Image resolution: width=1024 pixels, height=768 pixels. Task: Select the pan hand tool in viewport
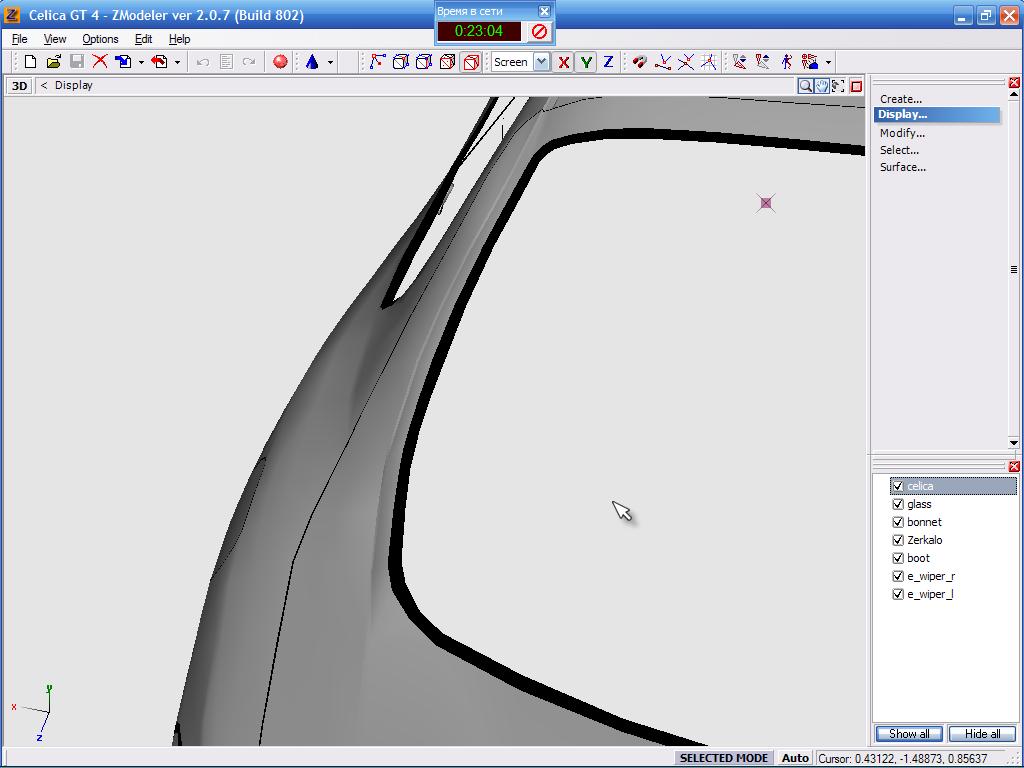click(x=821, y=86)
